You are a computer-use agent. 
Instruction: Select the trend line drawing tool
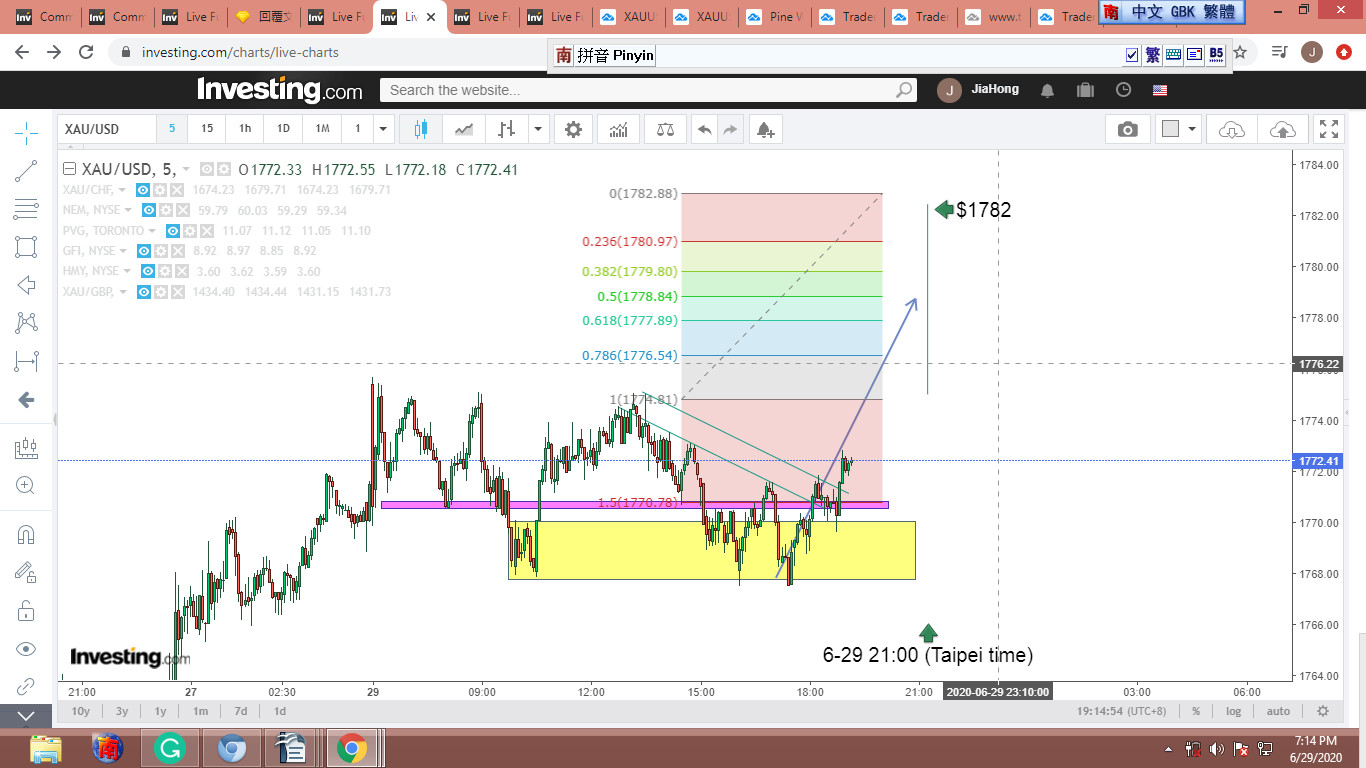coord(26,171)
